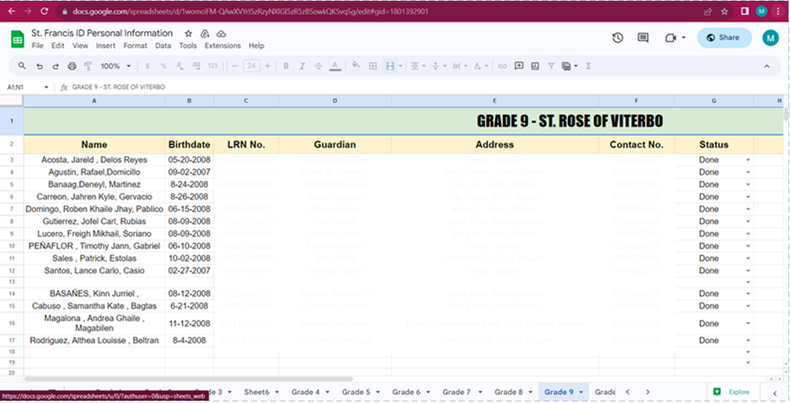Toggle bold formatting

[x=286, y=66]
